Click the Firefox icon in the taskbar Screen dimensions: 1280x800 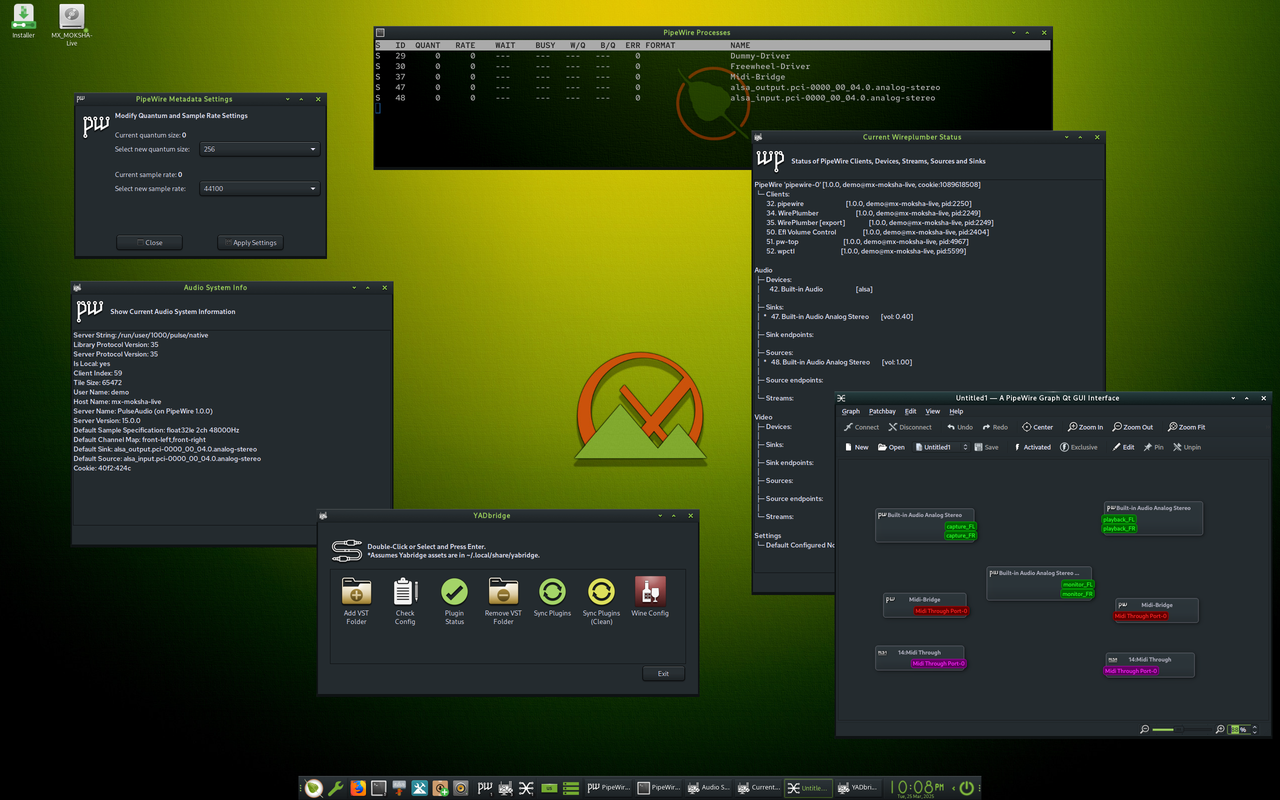click(x=358, y=788)
